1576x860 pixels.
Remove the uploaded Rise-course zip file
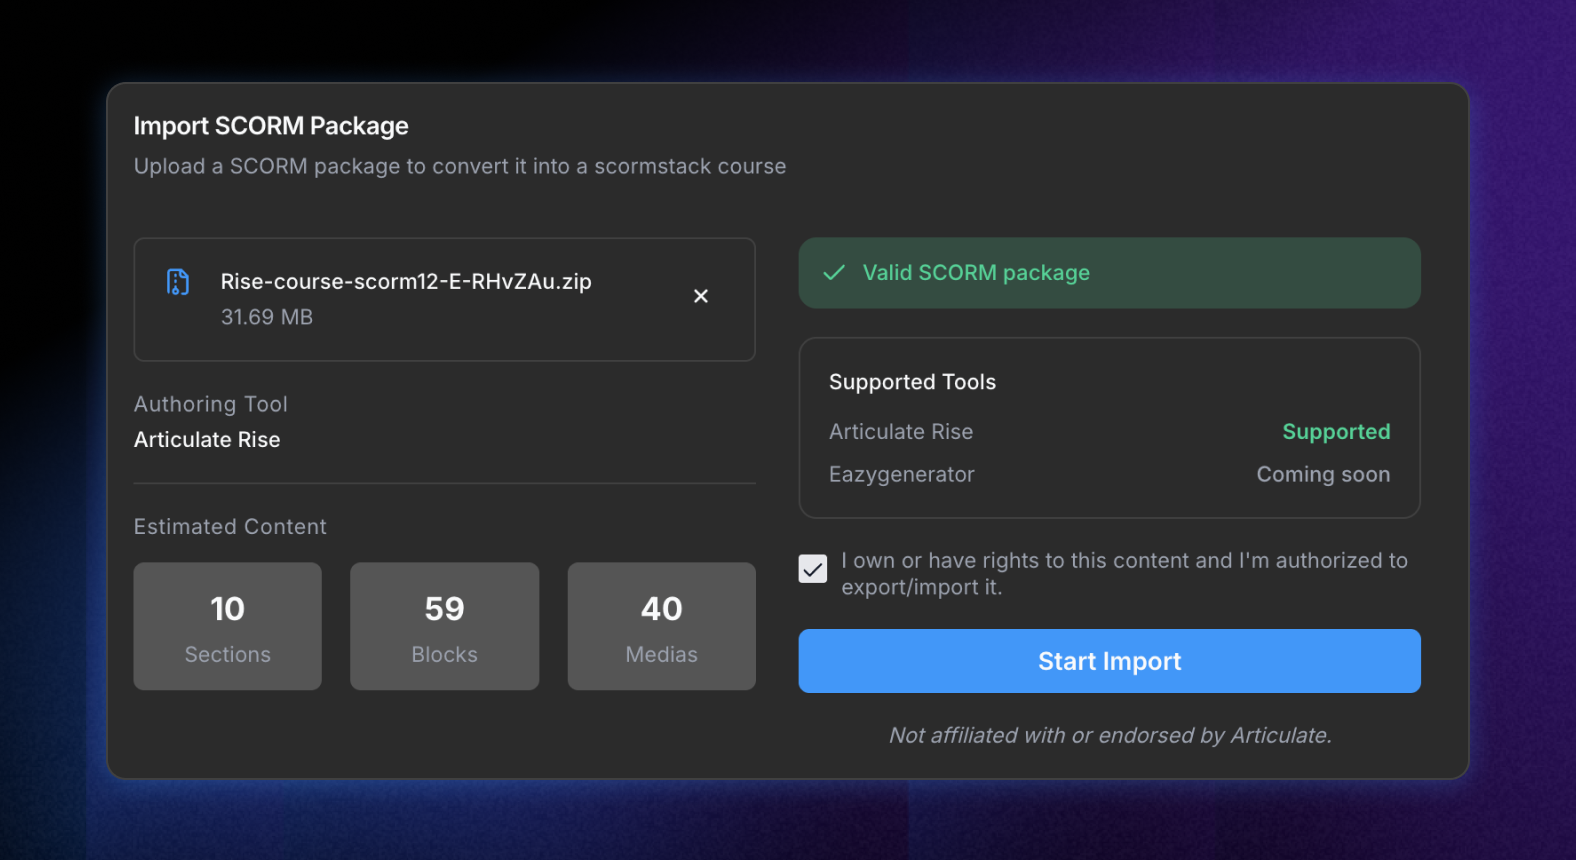(x=701, y=296)
